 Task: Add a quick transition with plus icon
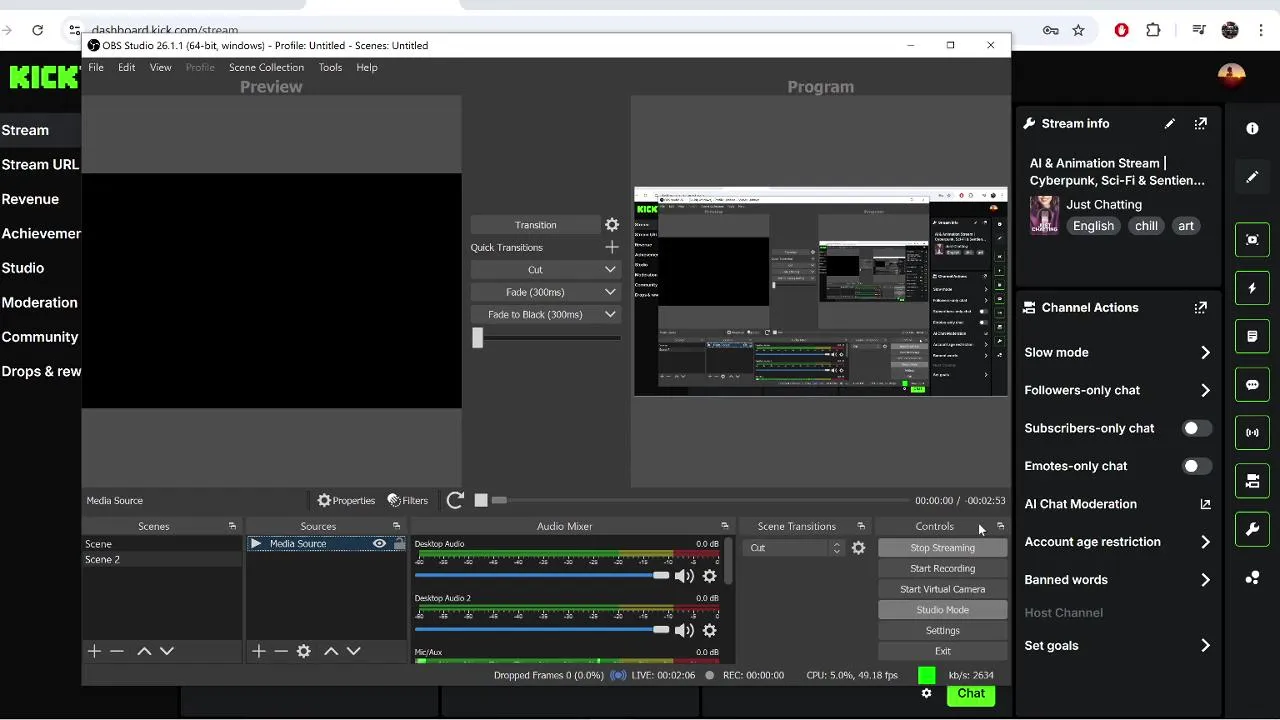point(612,247)
